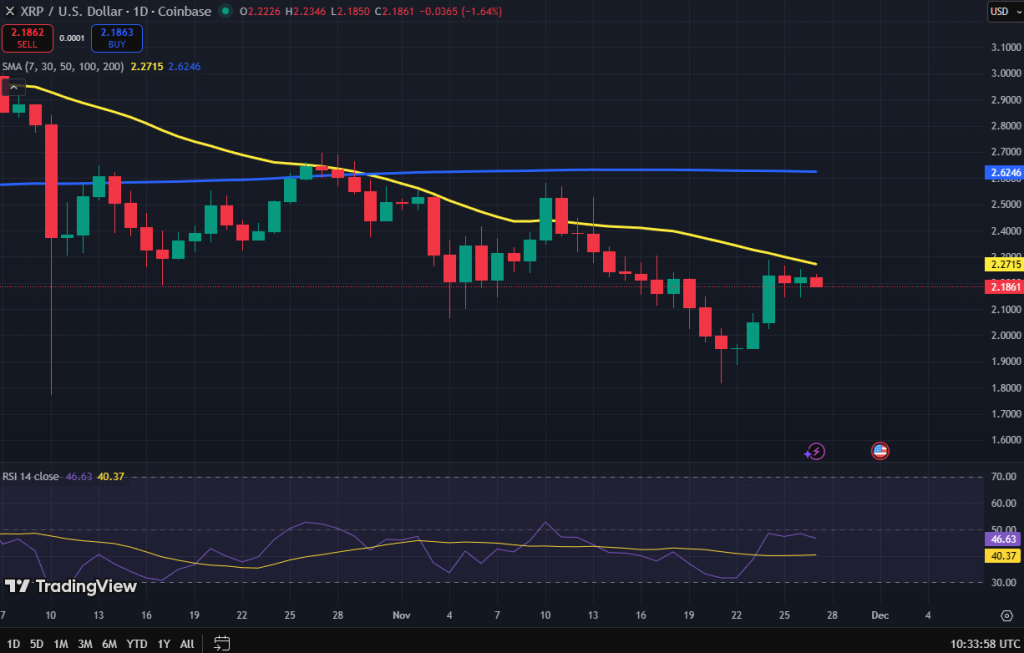Screen dimensions: 1024x653
Task: Click the red 2.1861 current price label
Action: point(1004,287)
